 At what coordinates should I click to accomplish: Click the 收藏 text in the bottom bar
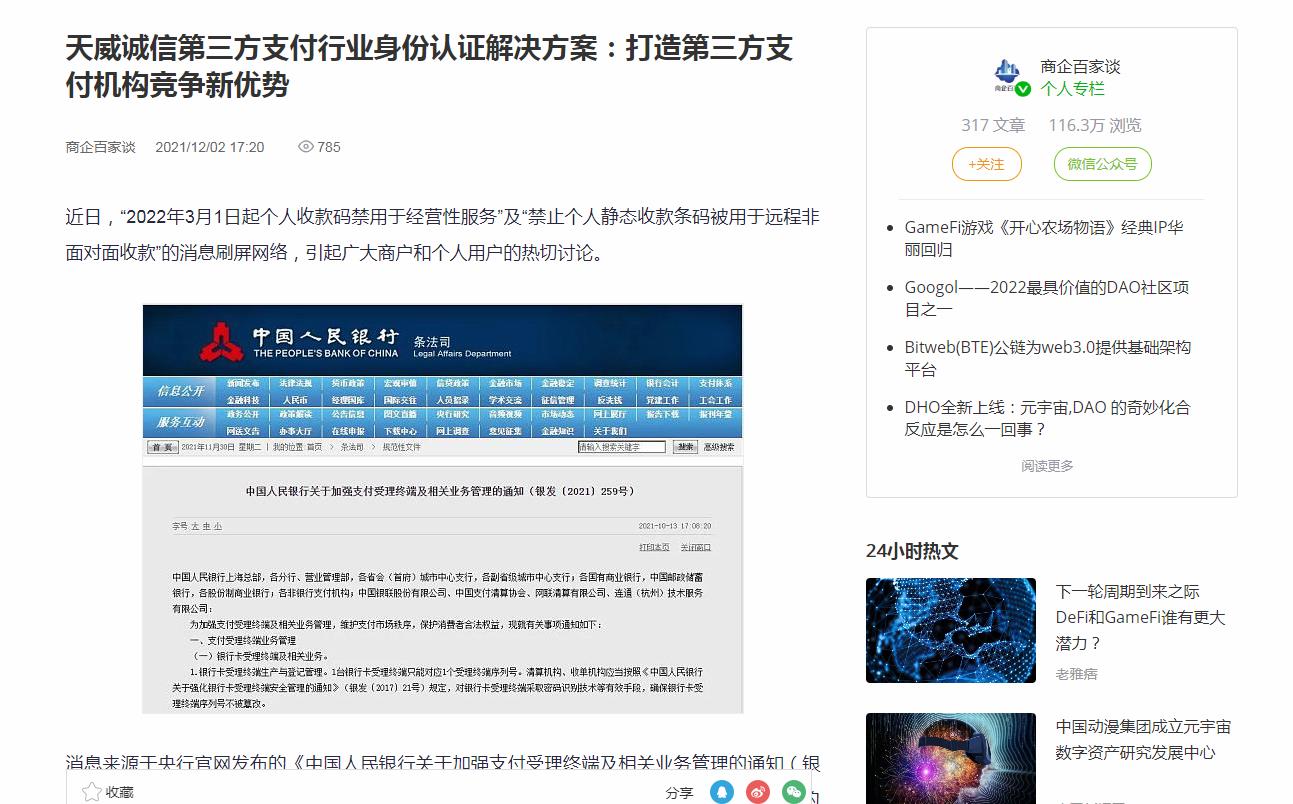120,792
